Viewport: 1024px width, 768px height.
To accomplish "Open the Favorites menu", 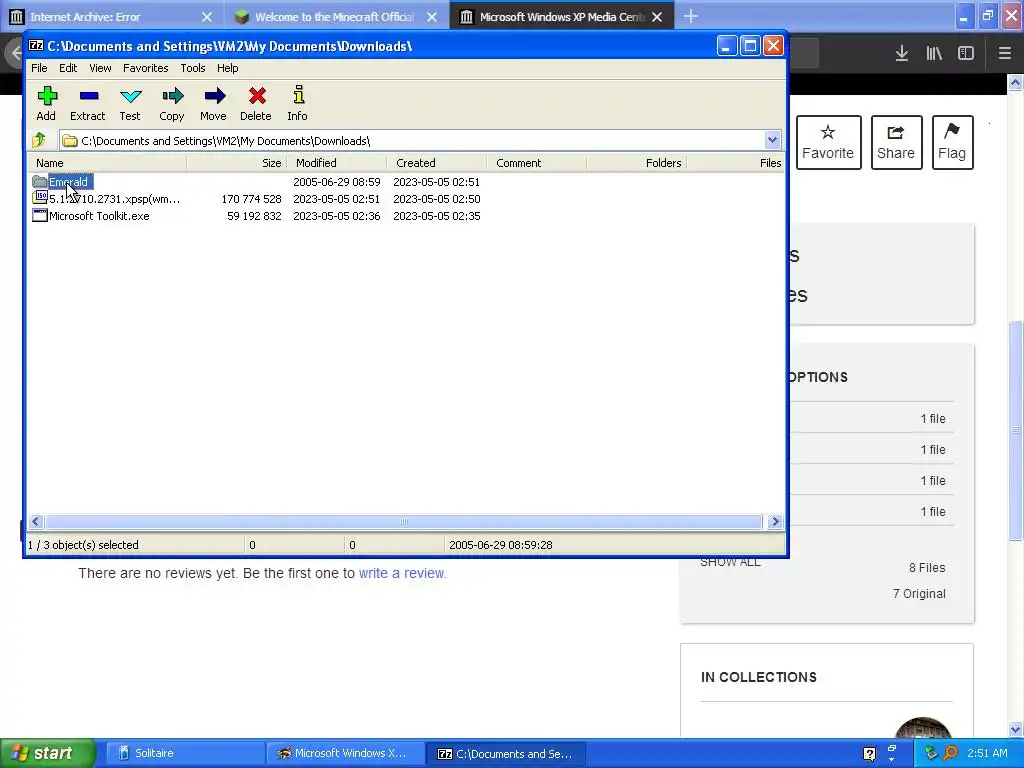I will (x=146, y=68).
